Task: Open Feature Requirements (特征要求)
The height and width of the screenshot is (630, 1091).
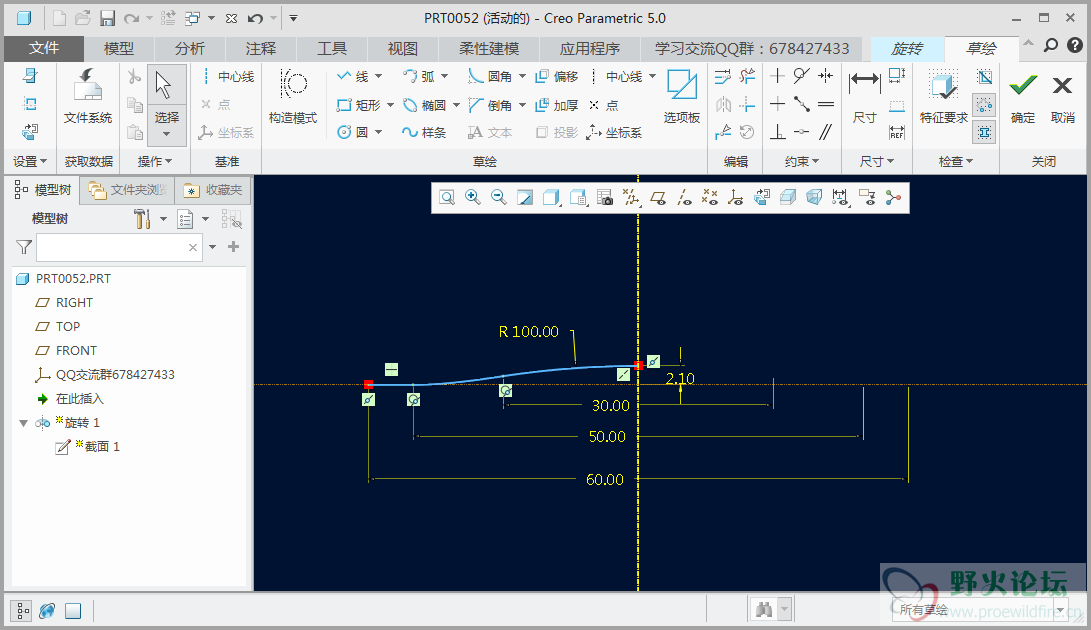Action: 943,96
